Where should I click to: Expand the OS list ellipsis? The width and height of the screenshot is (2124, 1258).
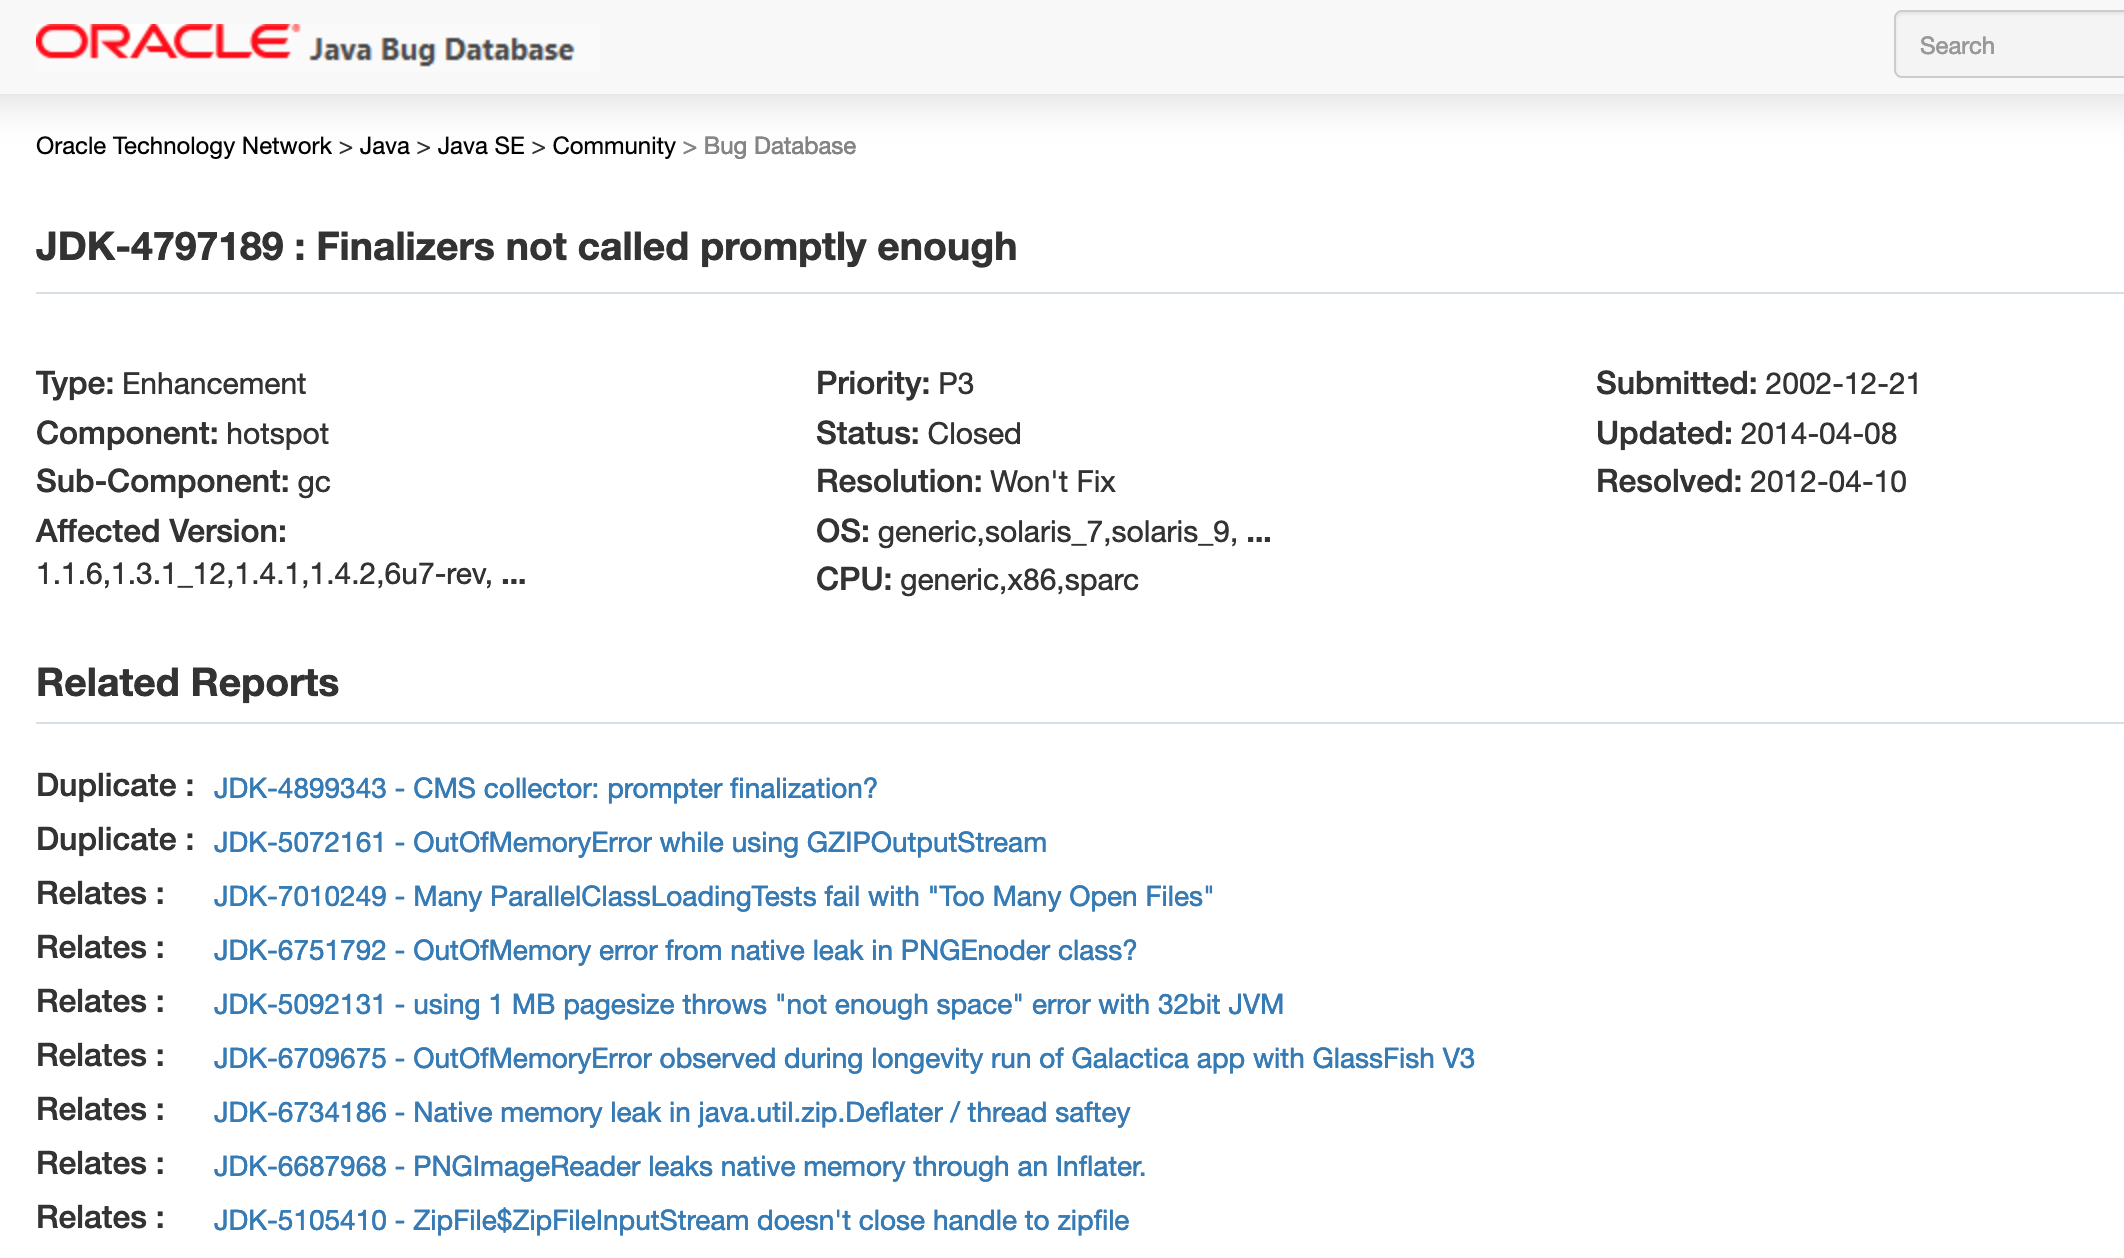(x=1259, y=534)
